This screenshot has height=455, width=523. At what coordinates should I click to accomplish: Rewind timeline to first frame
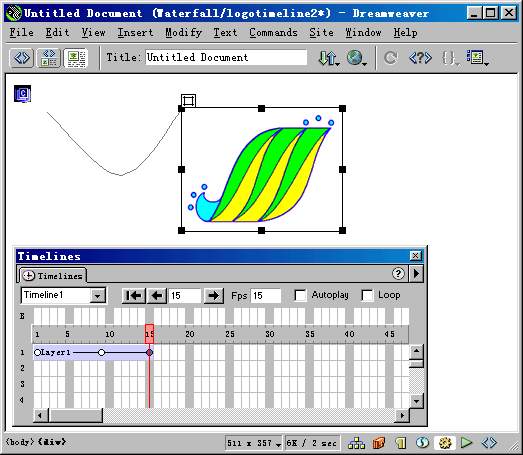(x=133, y=296)
